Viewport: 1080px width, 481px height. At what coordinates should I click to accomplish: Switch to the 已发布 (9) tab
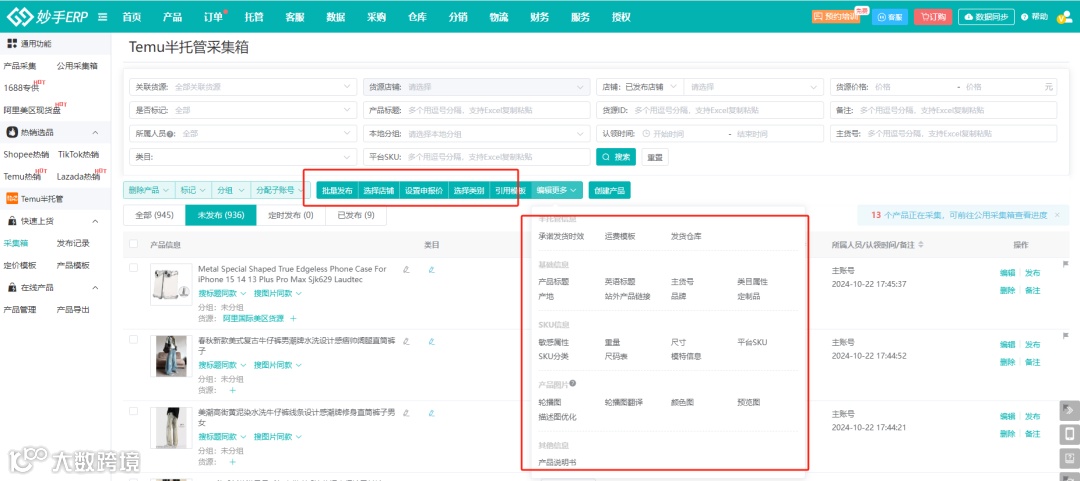click(x=356, y=215)
